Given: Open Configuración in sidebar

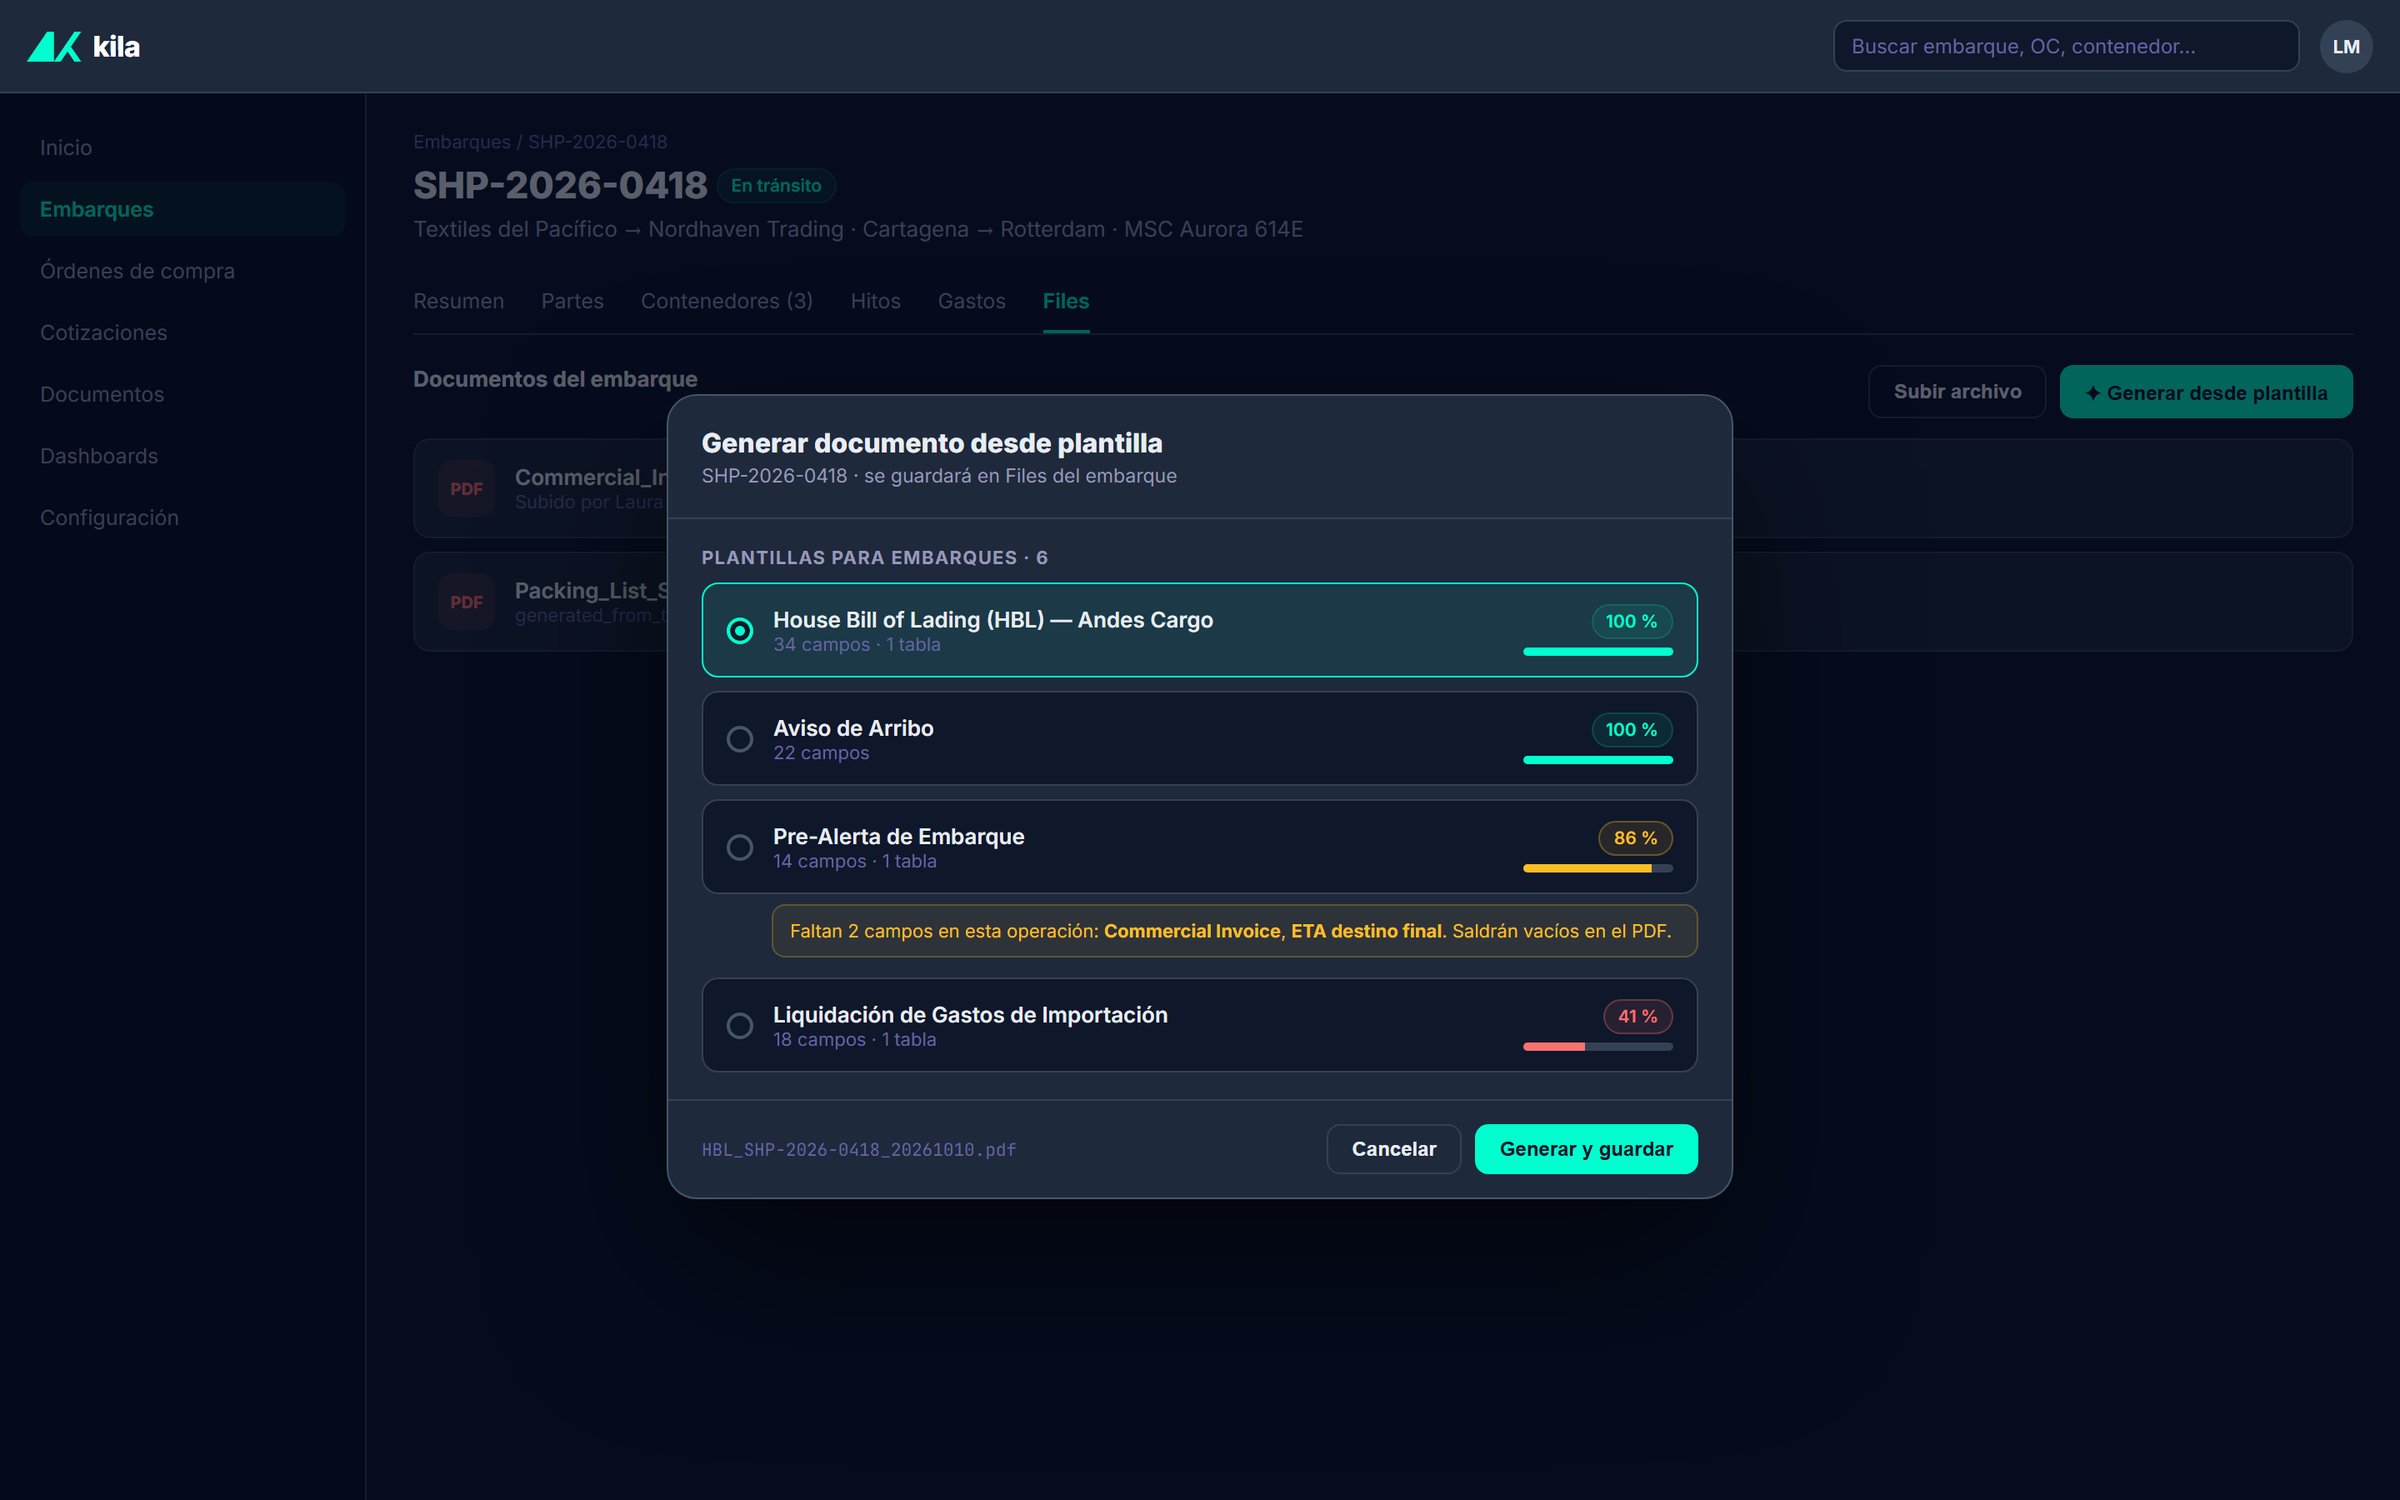Looking at the screenshot, I should [182, 518].
